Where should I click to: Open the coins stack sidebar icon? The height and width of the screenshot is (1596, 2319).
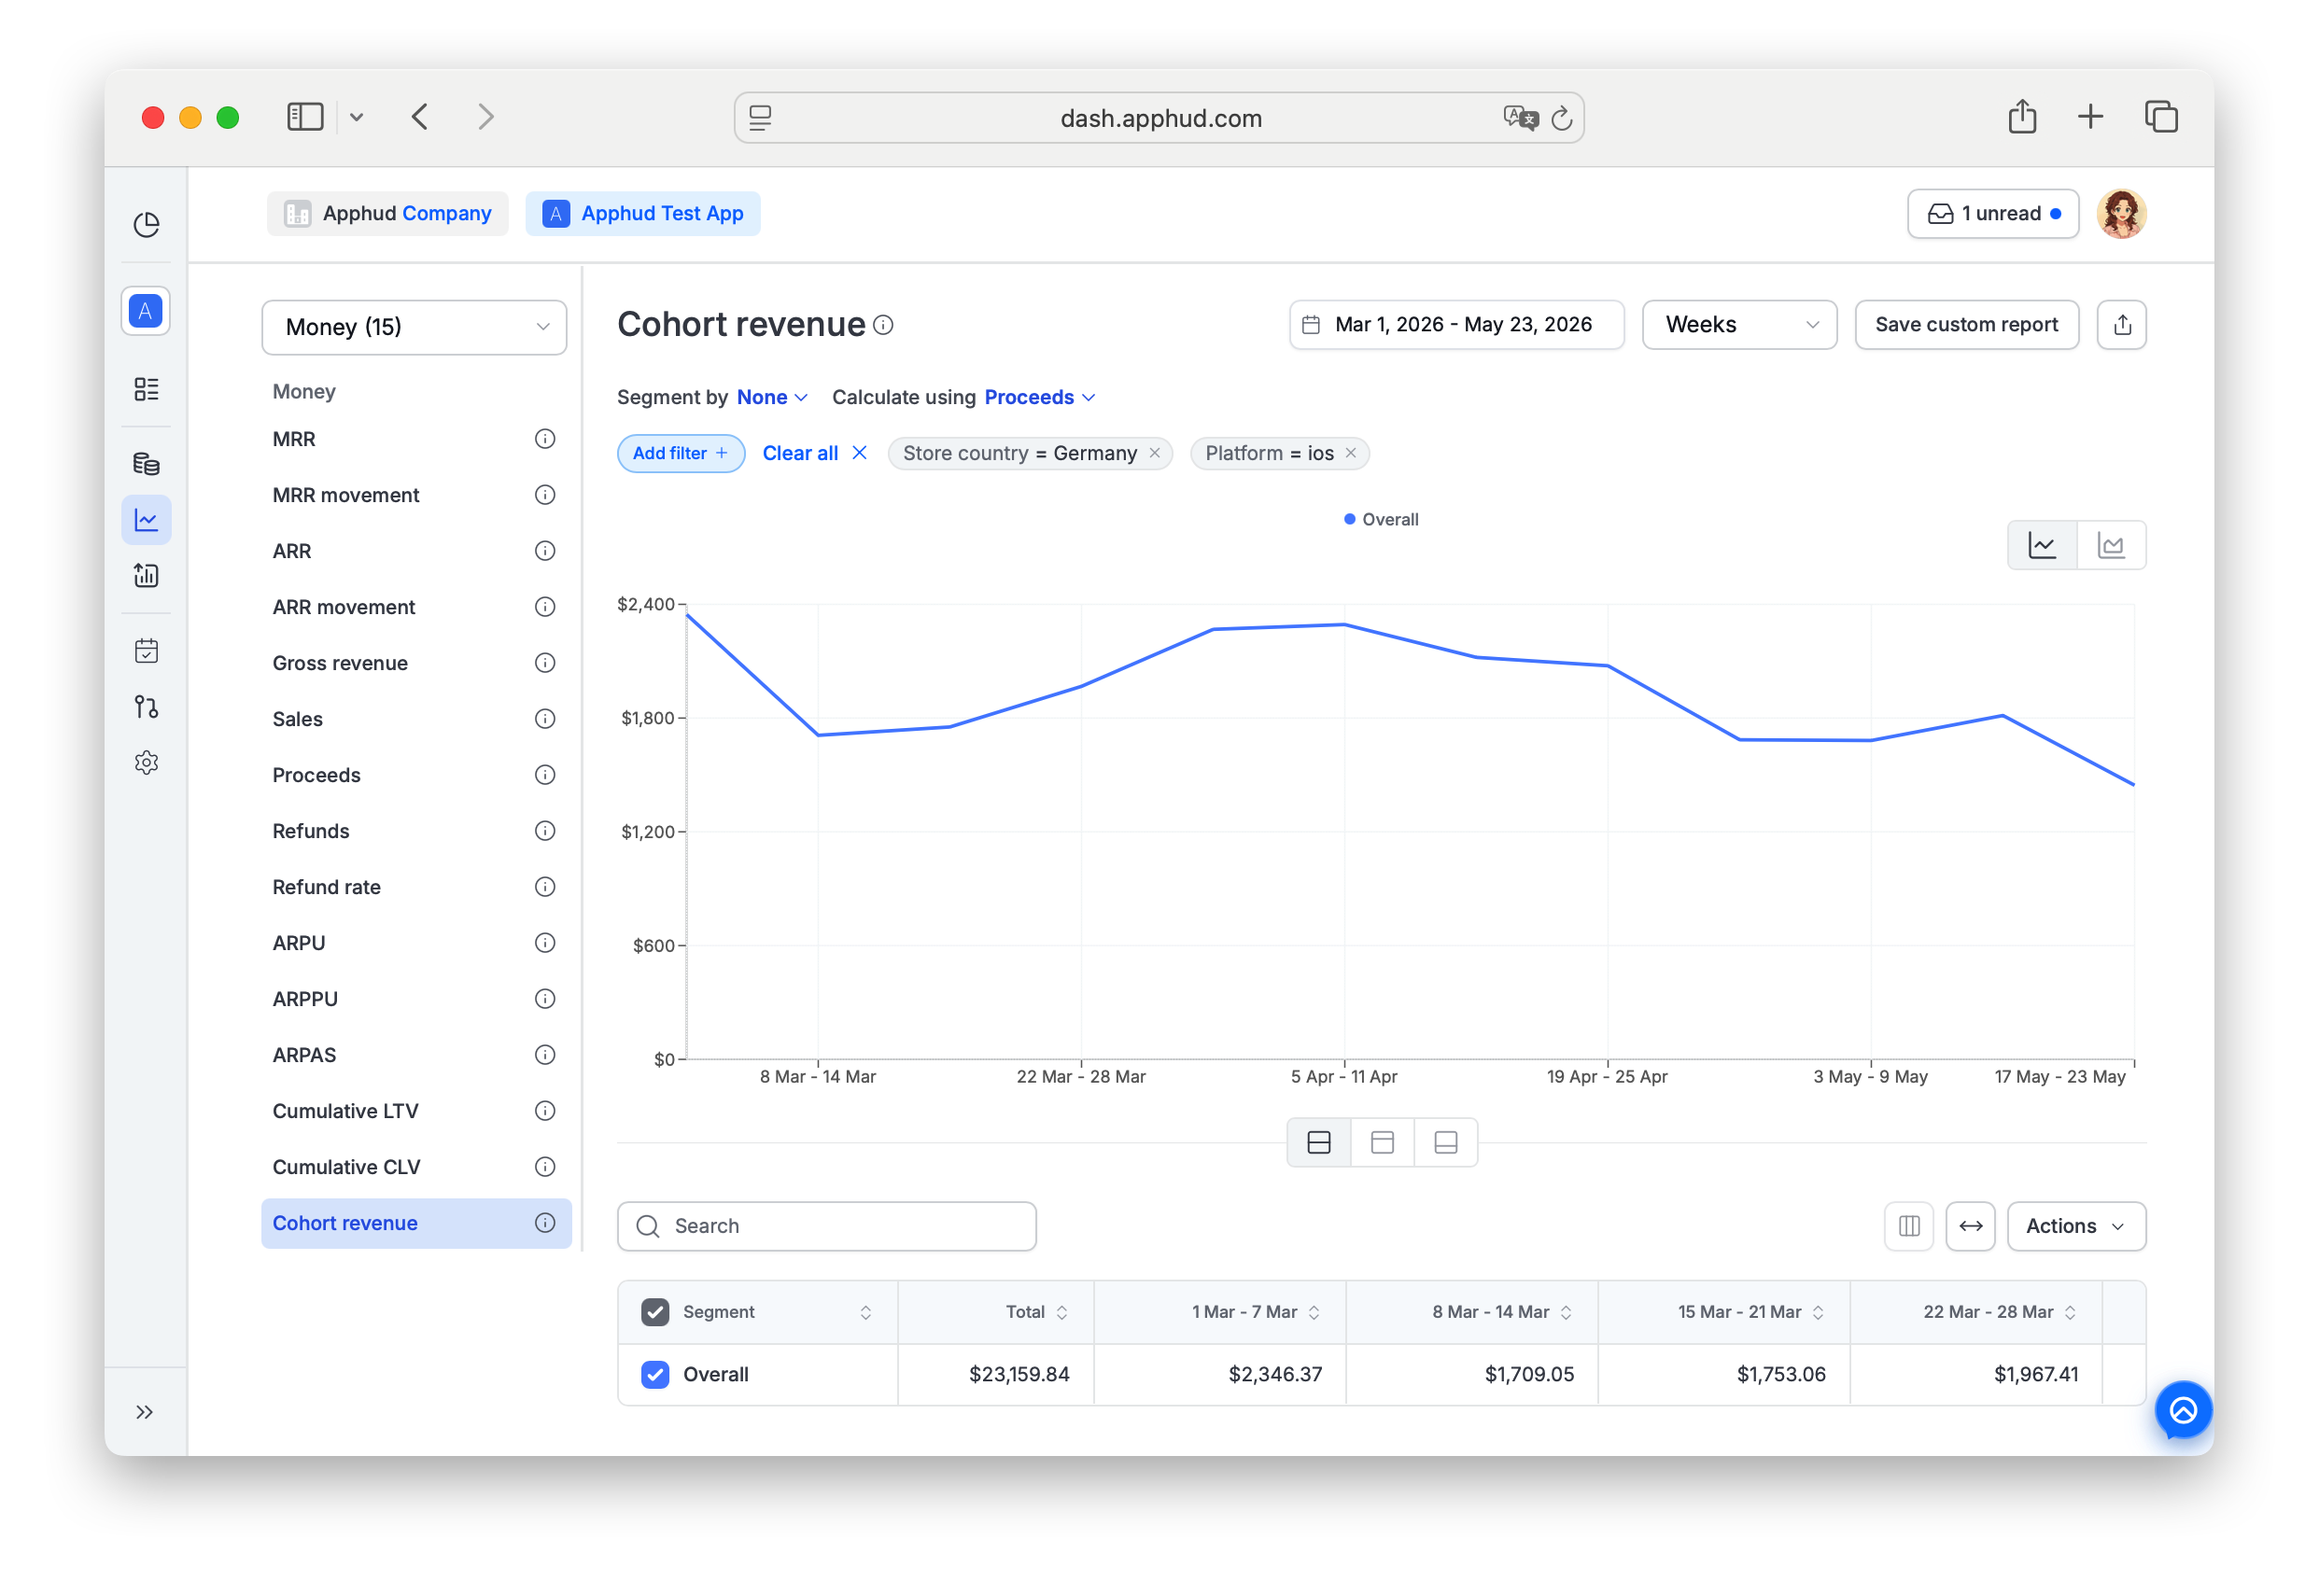click(x=146, y=464)
